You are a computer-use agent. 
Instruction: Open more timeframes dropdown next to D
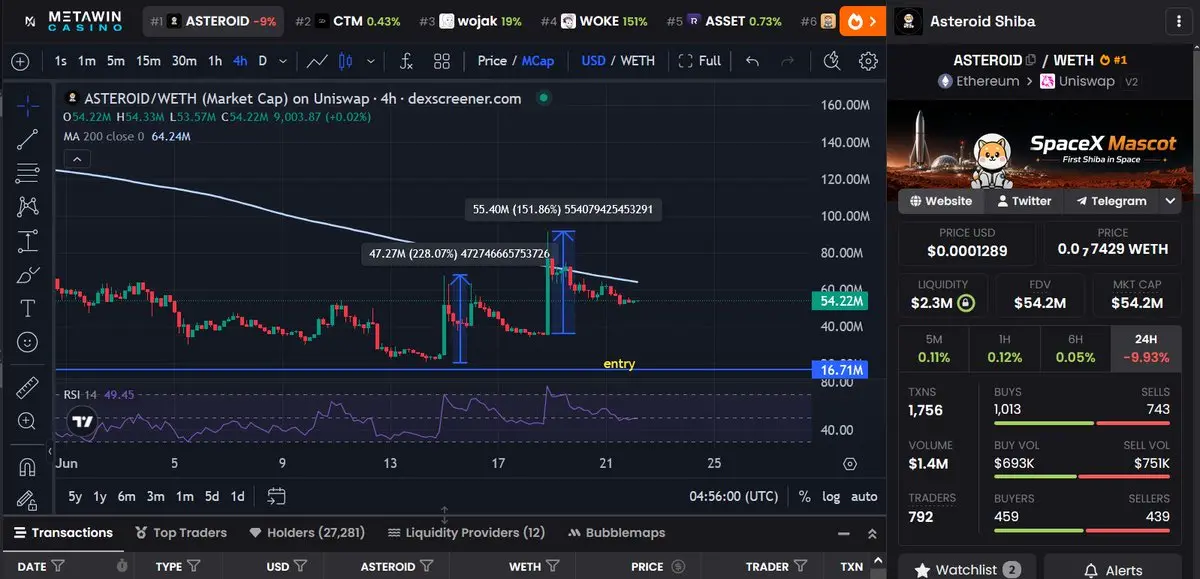click(x=281, y=61)
